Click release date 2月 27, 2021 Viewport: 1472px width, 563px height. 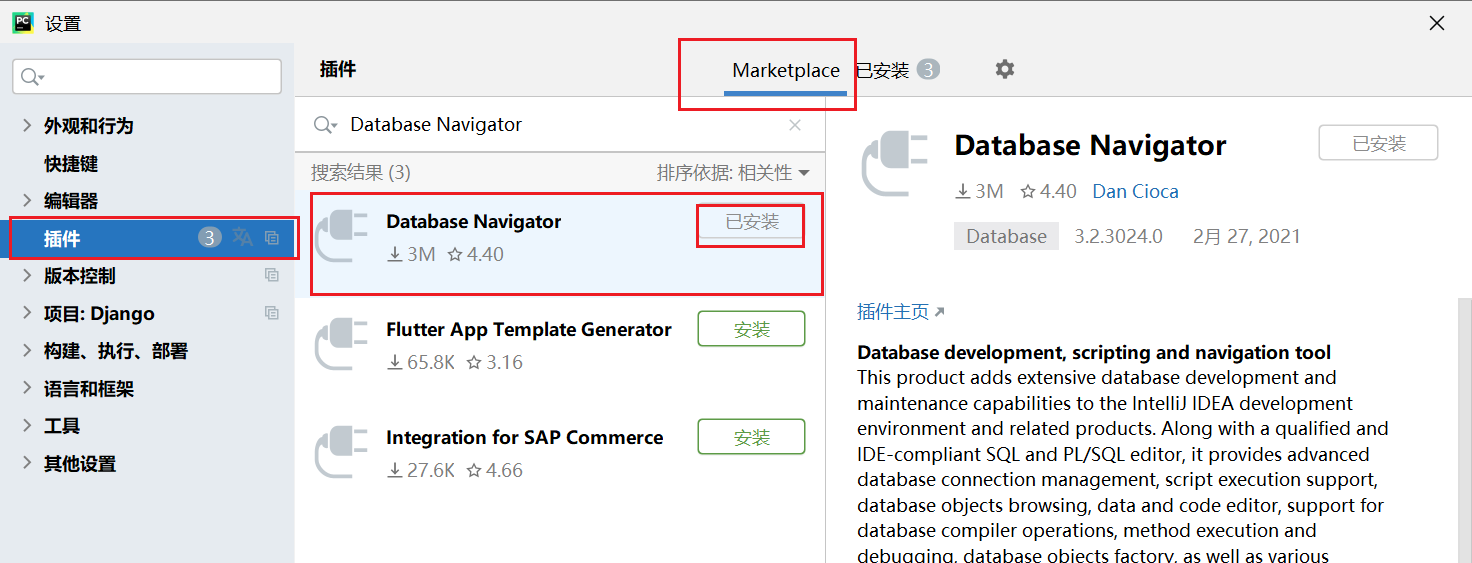[1247, 237]
